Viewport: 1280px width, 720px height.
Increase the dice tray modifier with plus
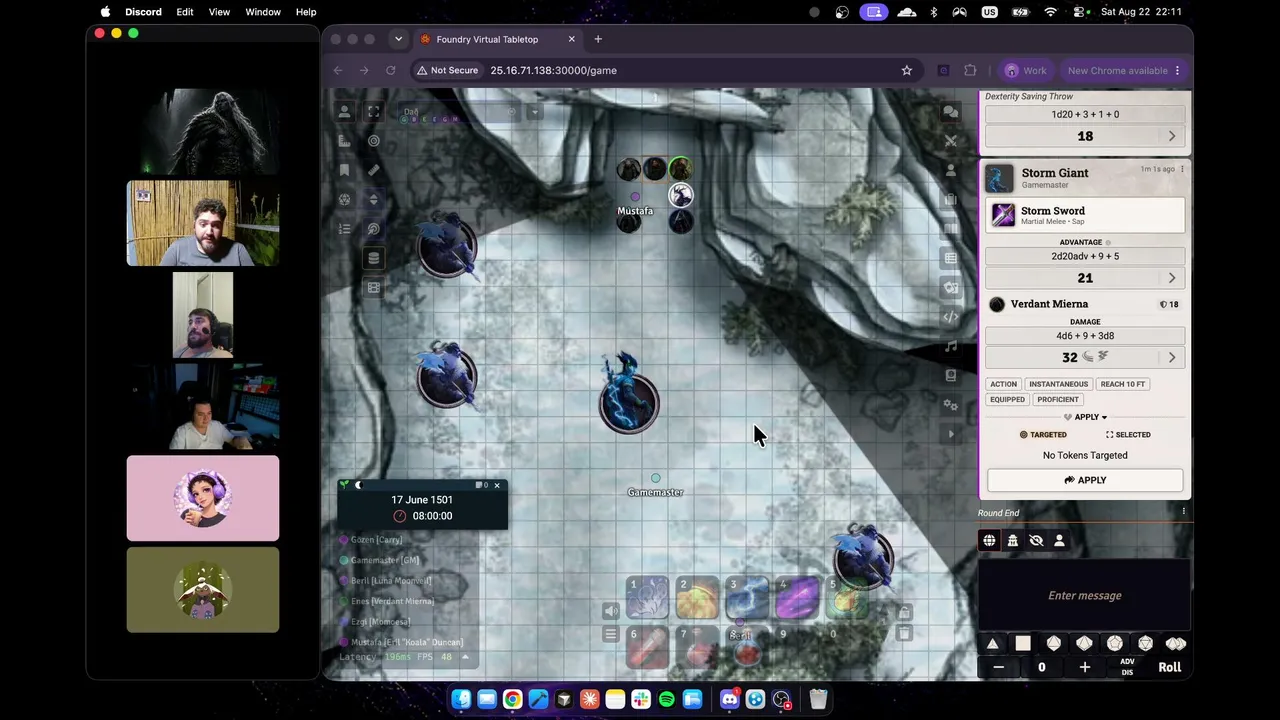click(1084, 667)
